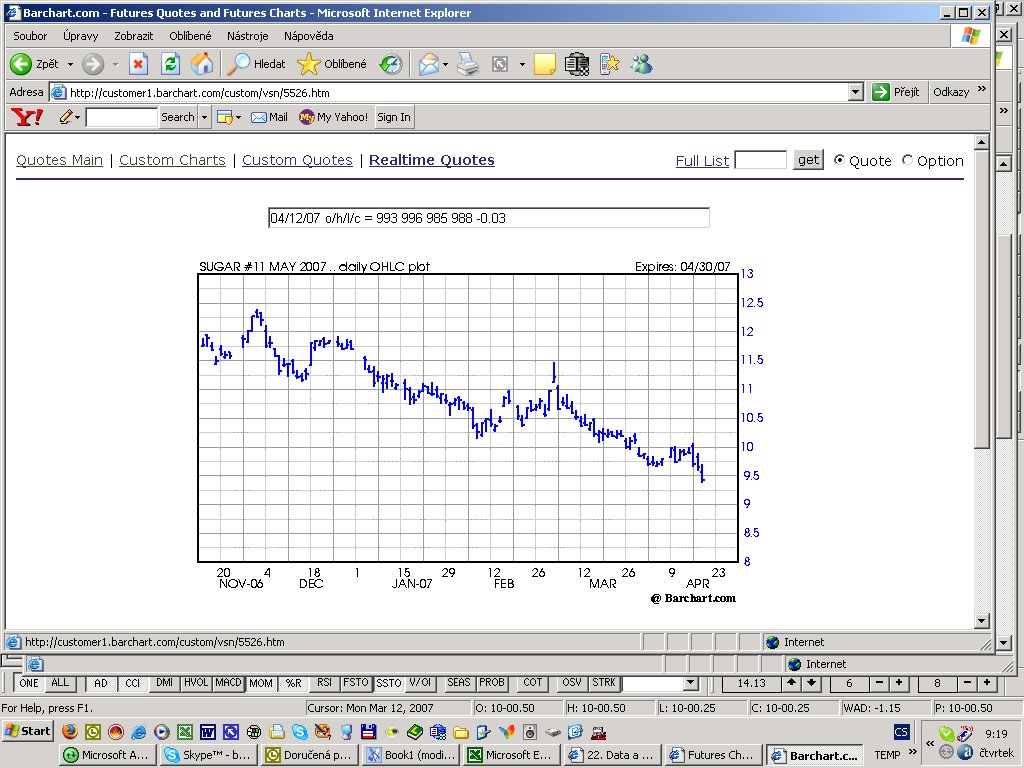This screenshot has width=1024, height=768.
Task: Click the symbol input field beside Full List
Action: pyautogui.click(x=760, y=160)
